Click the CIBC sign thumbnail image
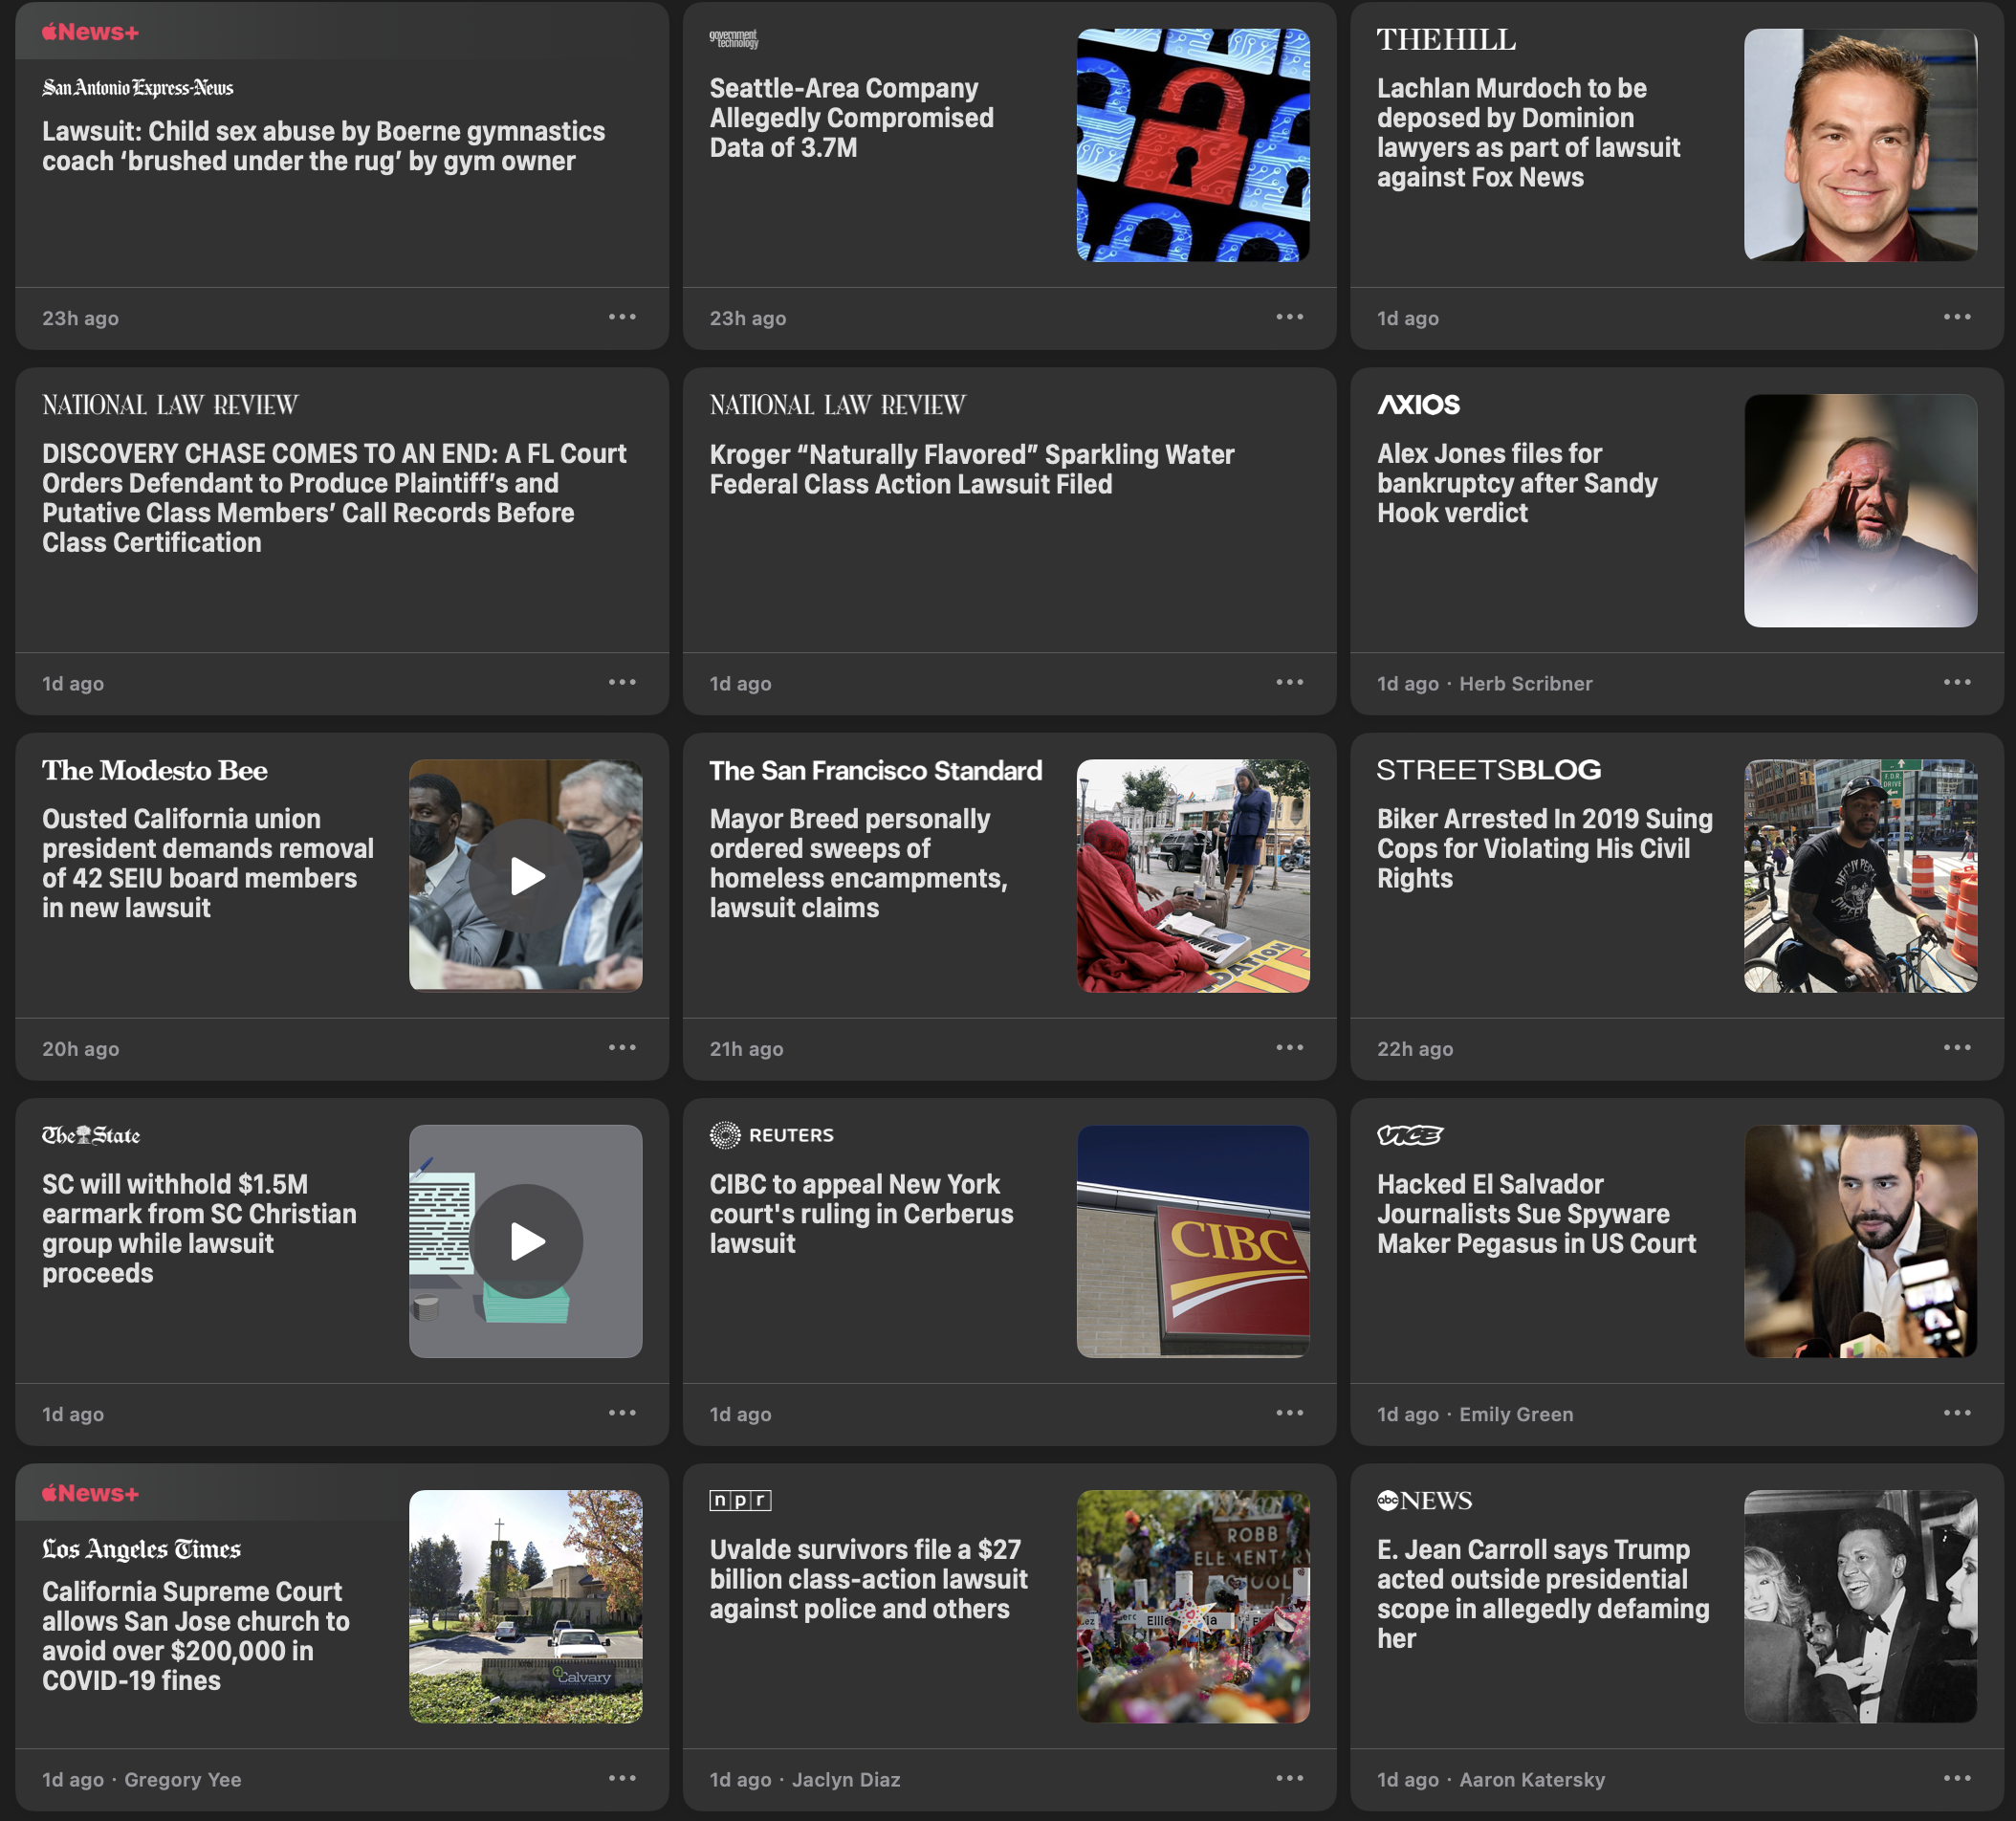The image size is (2016, 1821). 1192,1241
